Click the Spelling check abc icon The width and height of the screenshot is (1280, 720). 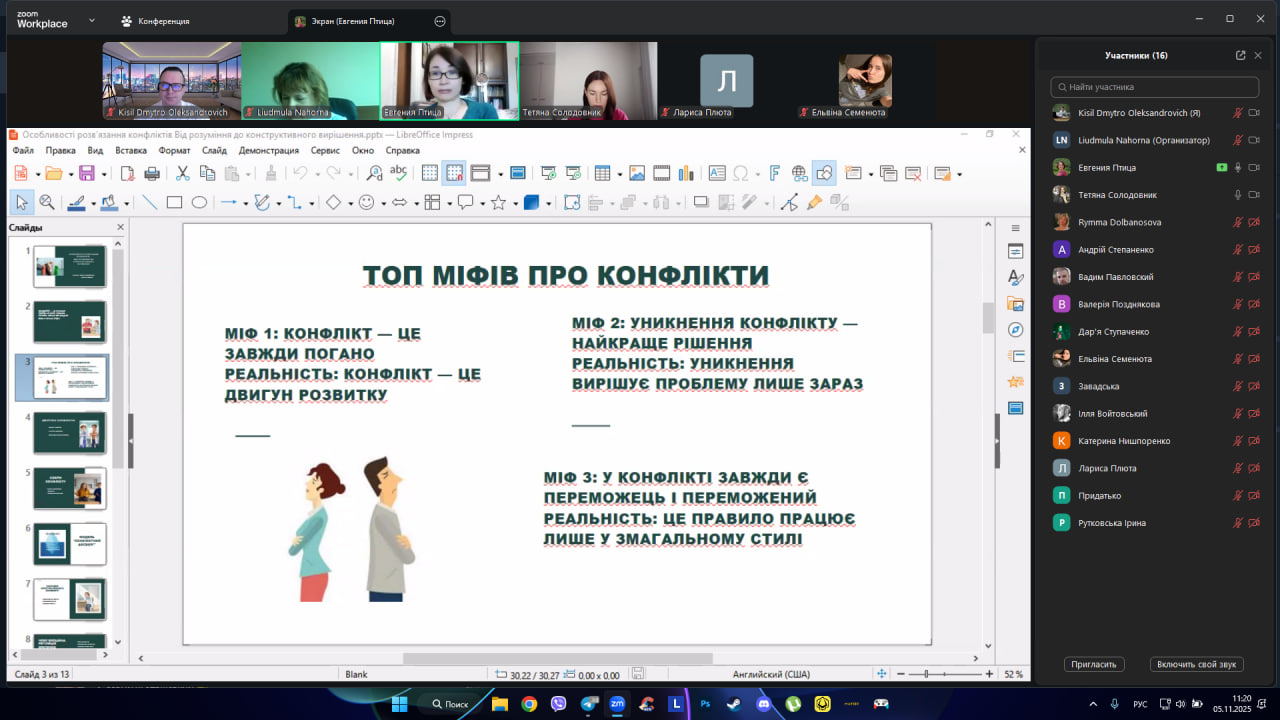398,173
